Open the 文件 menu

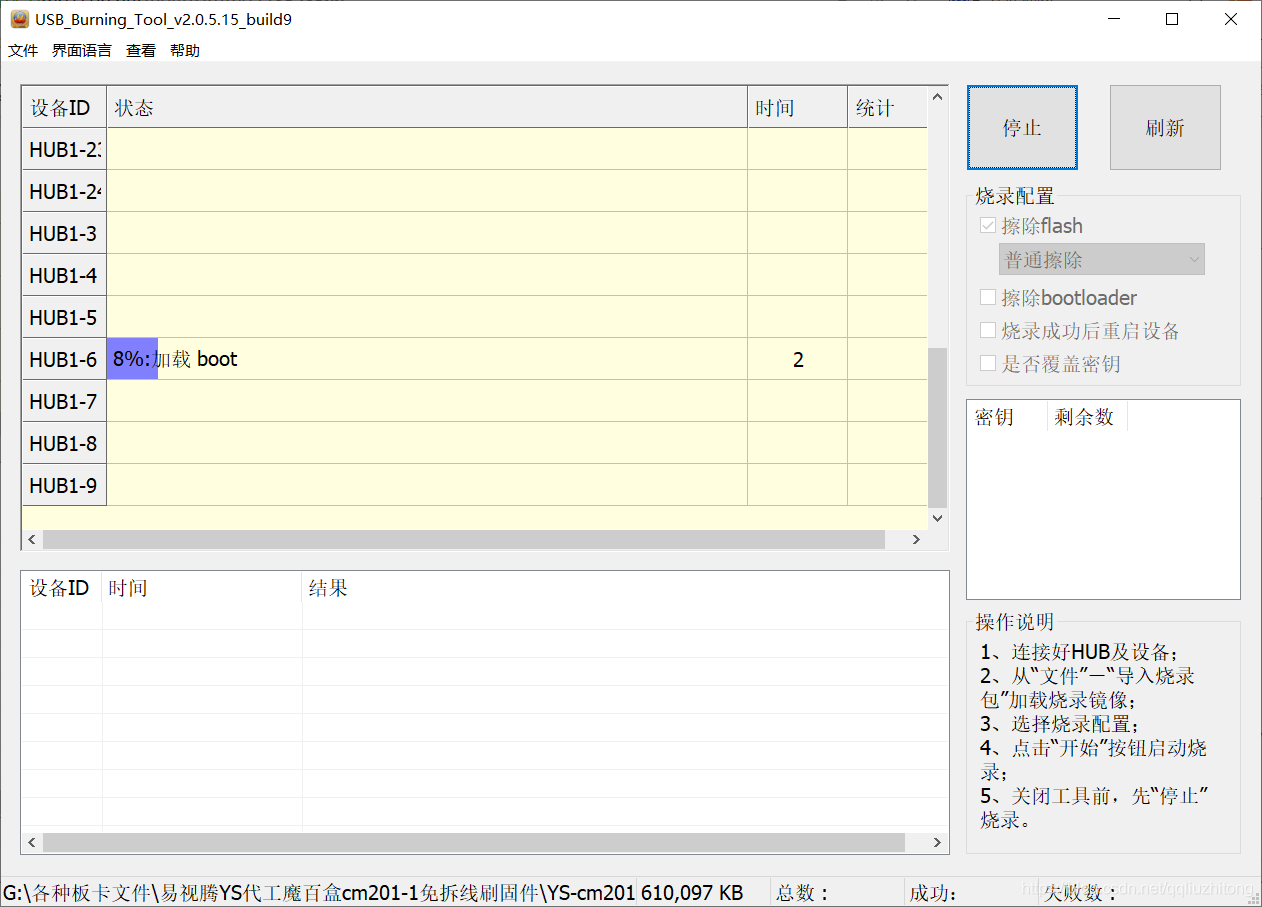click(23, 51)
